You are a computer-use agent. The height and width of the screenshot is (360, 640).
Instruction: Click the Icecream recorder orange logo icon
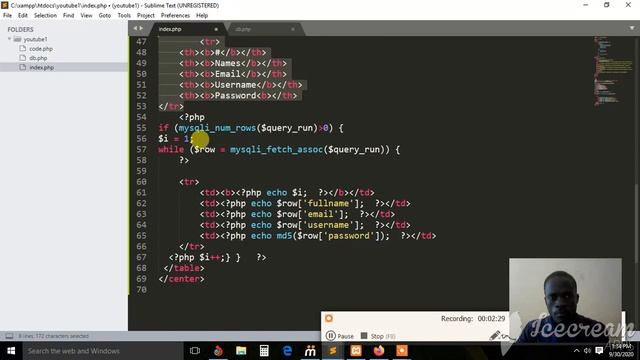329,318
